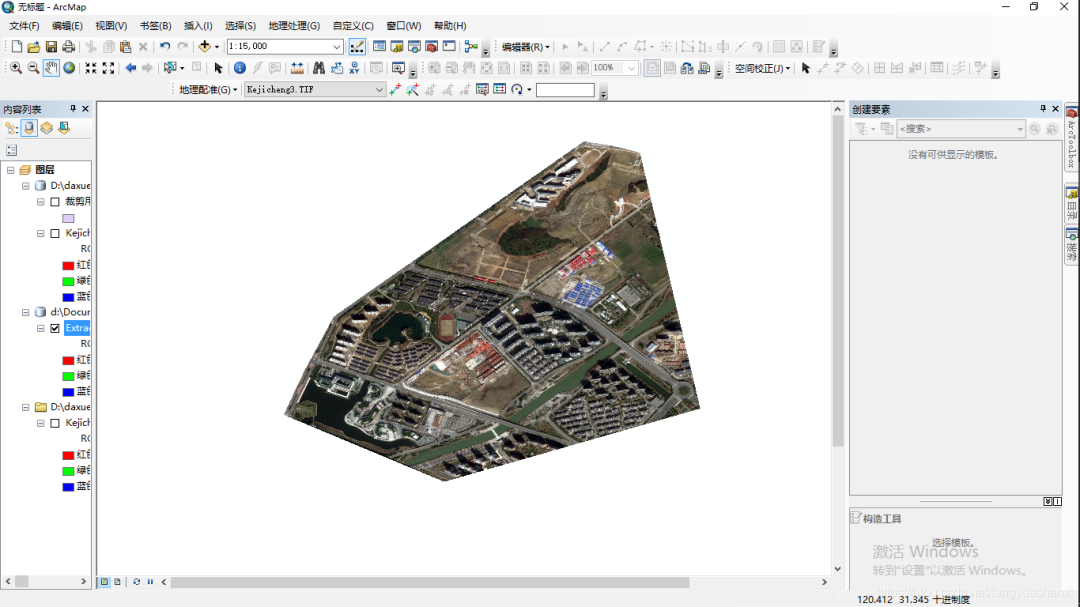Screen dimensions: 1080x607
Task: Click the 裁剪 layer lavender symbol swatch
Action: click(68, 218)
